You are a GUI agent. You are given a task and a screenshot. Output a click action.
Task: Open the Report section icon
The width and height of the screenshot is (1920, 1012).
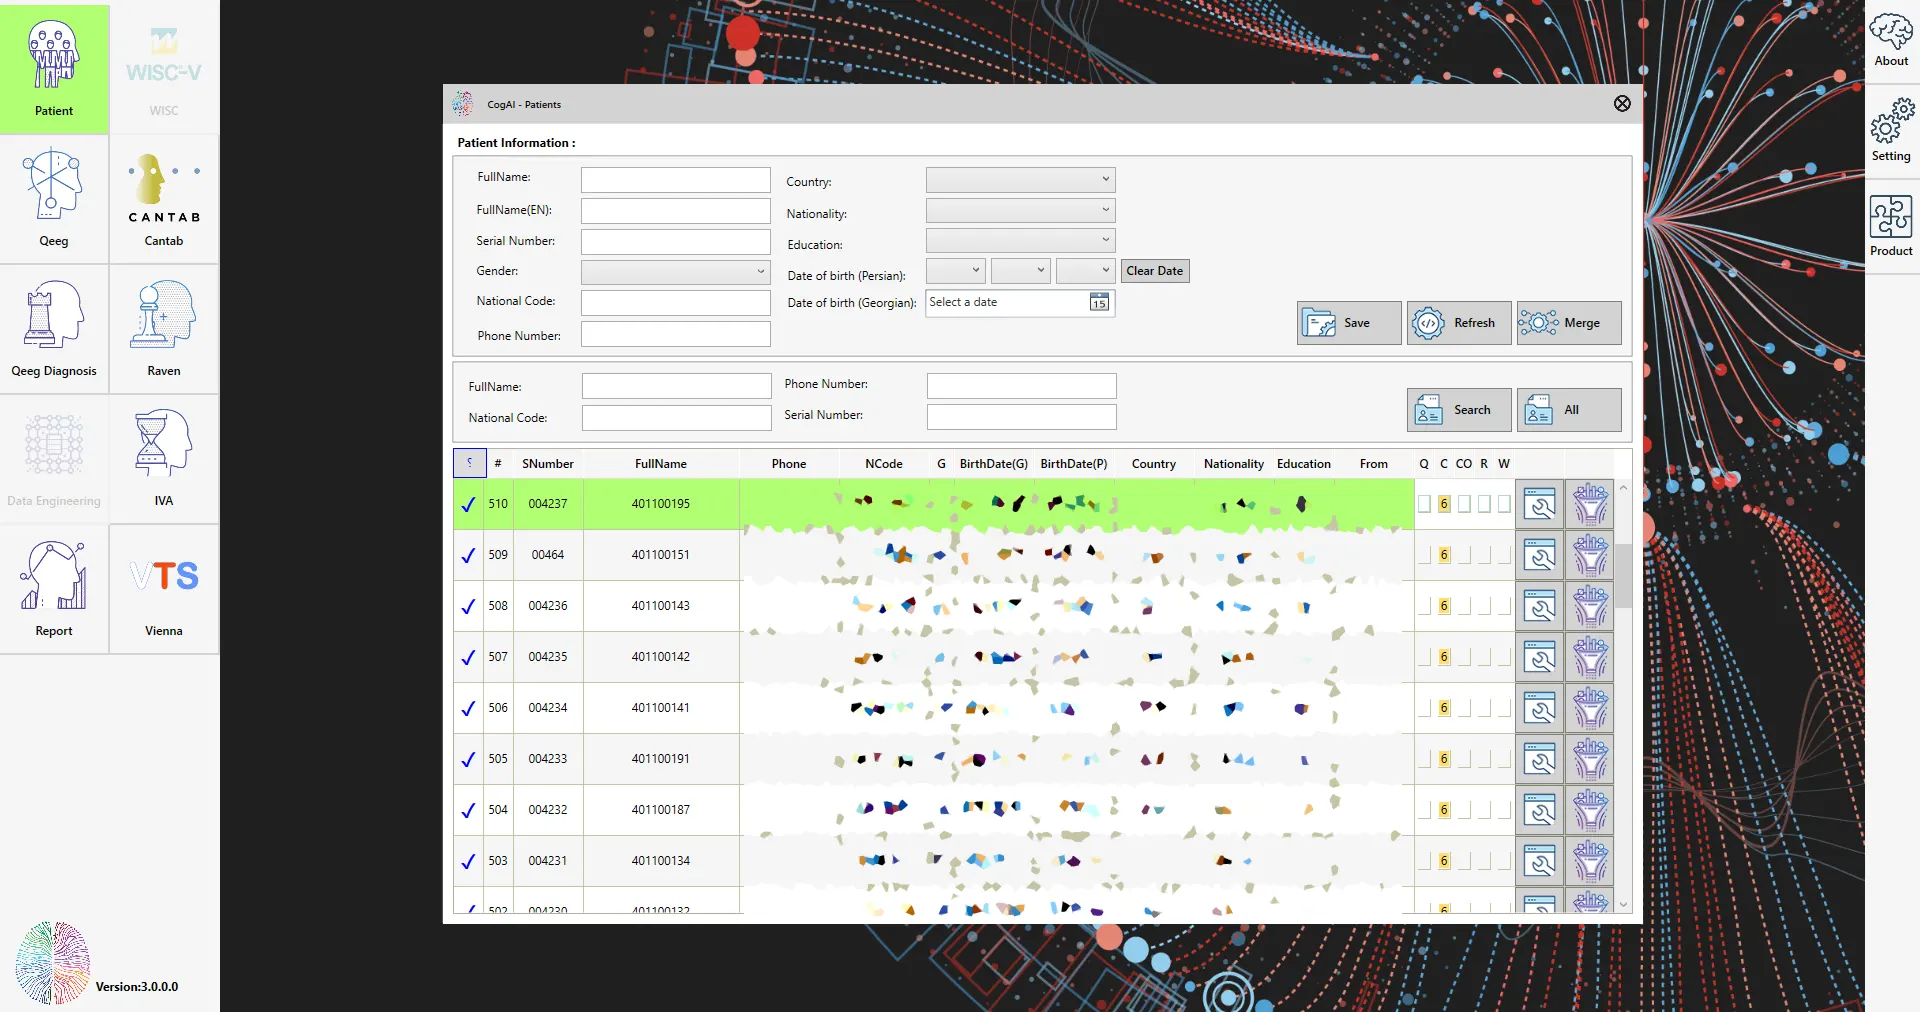coord(54,588)
